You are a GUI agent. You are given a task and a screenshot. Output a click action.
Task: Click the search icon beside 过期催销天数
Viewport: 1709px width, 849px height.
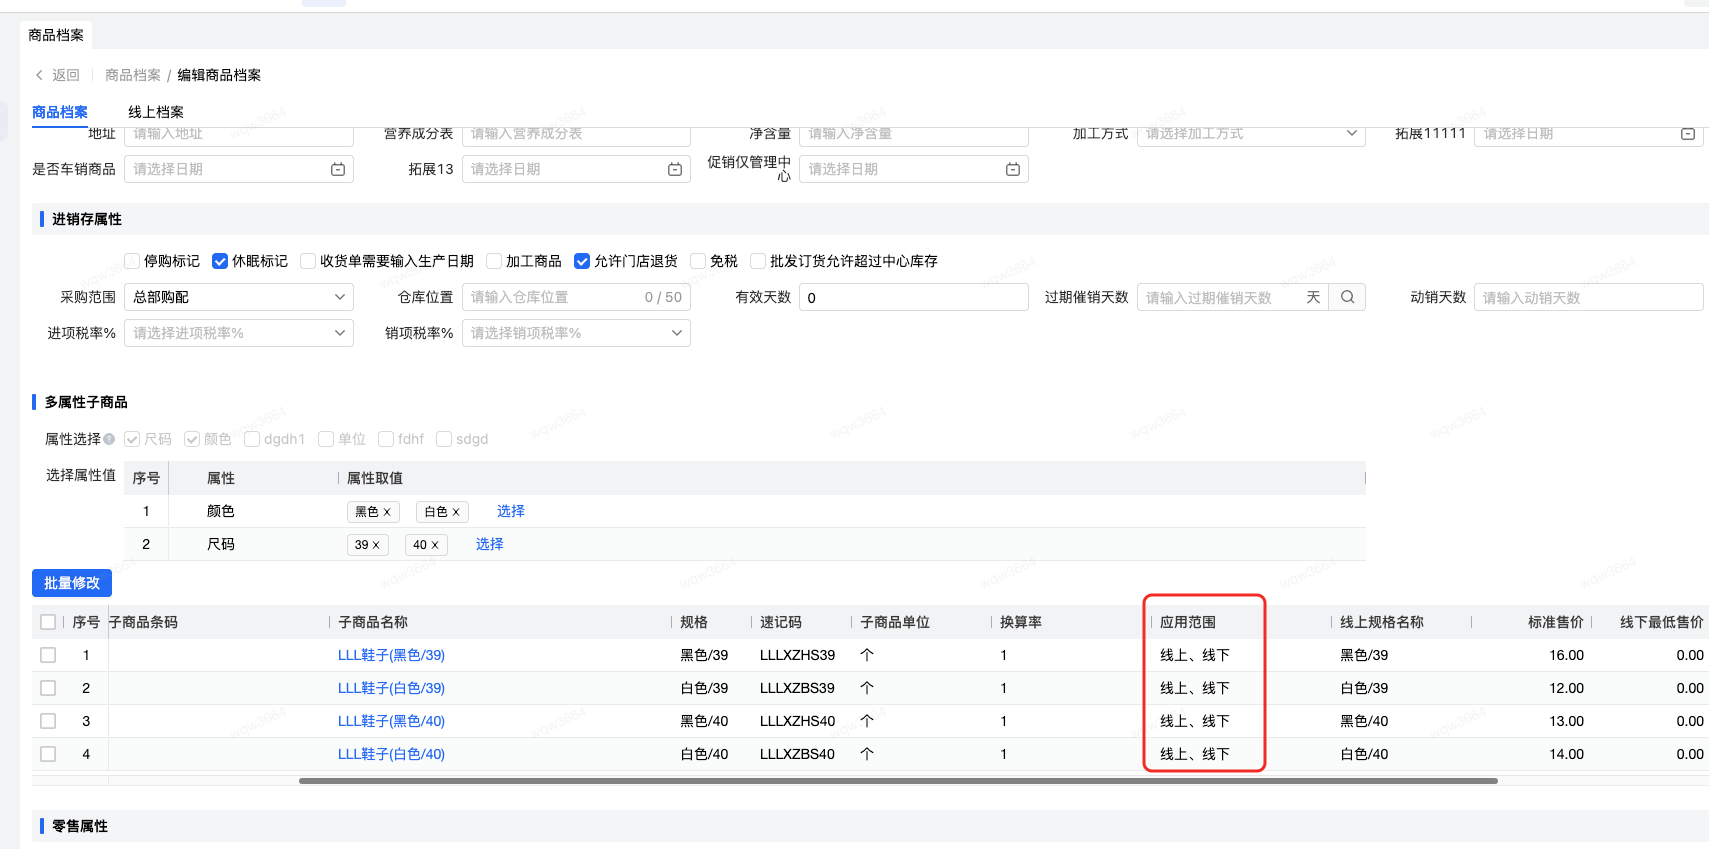point(1347,297)
